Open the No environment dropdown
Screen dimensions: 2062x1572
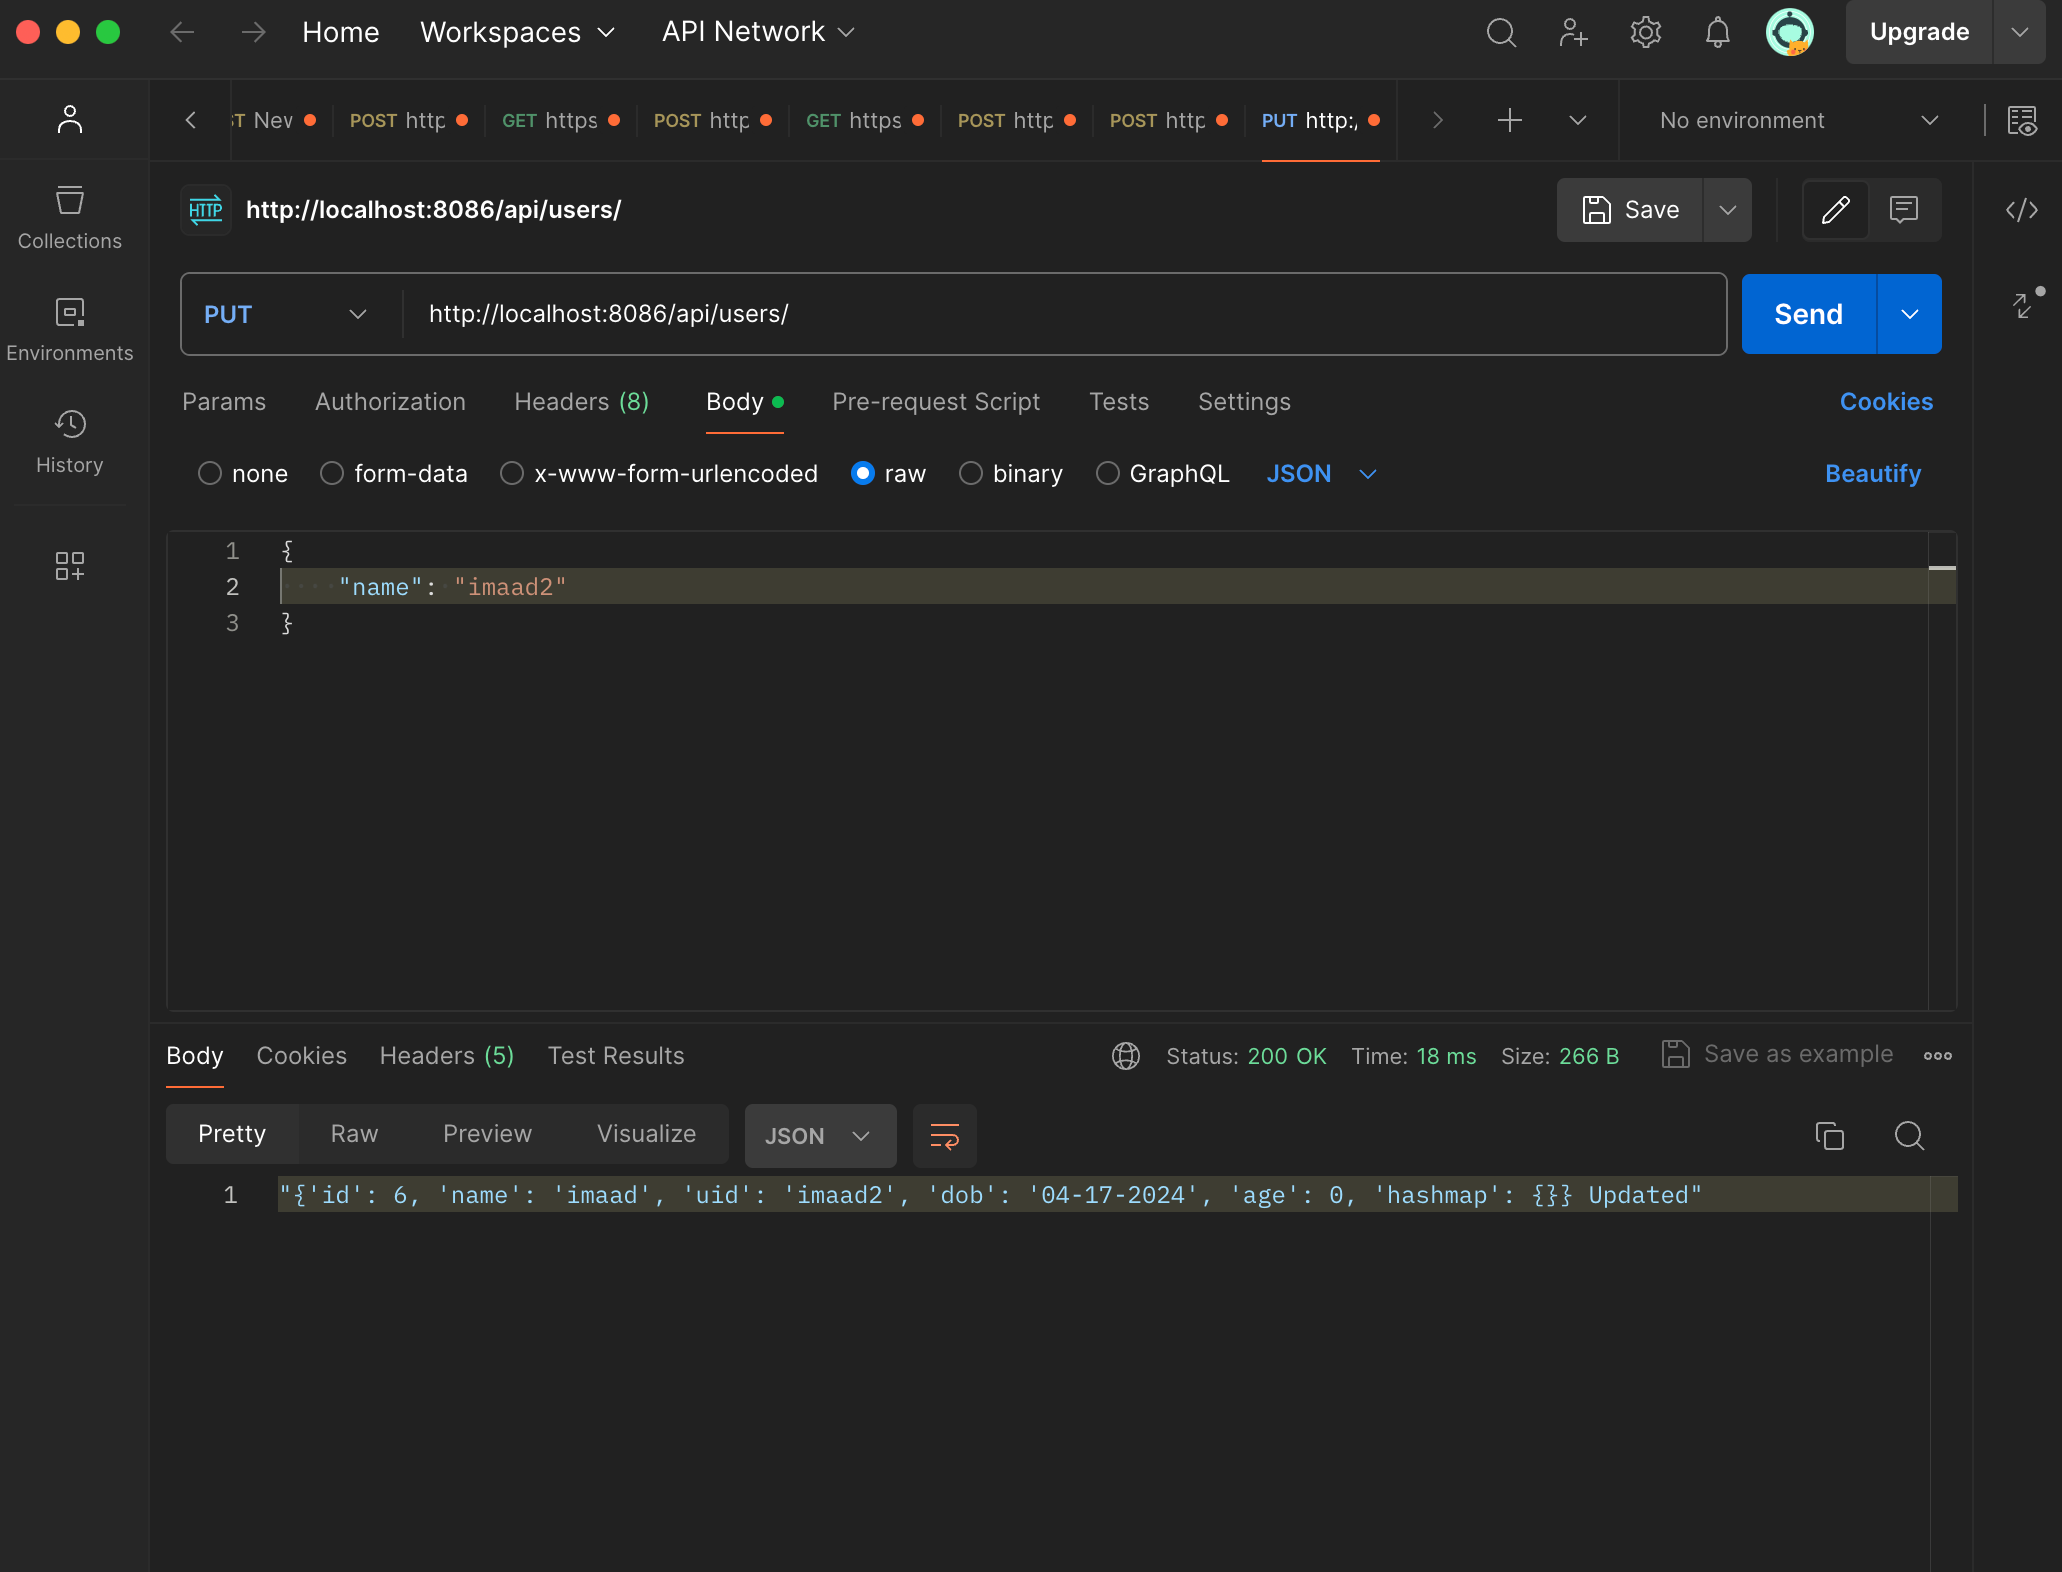[x=1798, y=121]
